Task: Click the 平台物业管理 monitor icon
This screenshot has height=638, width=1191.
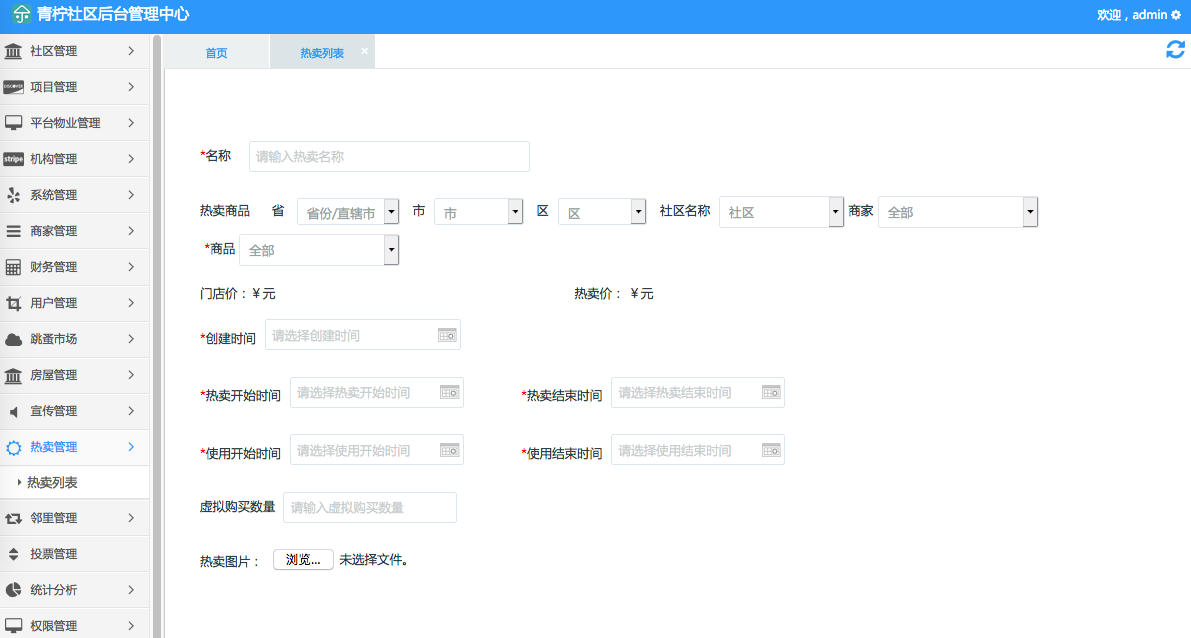Action: [x=13, y=122]
